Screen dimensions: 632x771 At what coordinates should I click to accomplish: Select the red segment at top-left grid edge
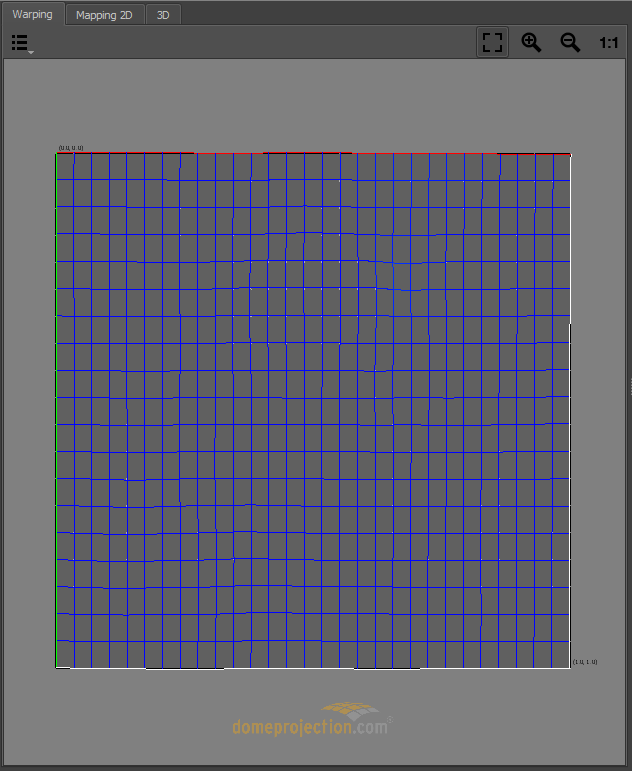[x=125, y=153]
